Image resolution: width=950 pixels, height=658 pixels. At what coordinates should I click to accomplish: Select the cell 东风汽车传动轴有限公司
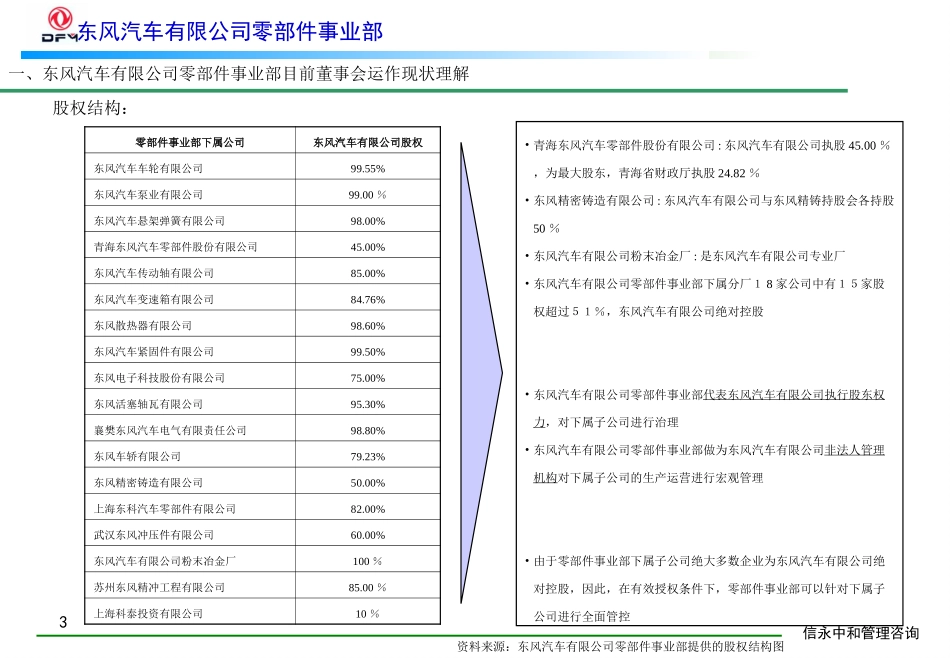coord(153,273)
